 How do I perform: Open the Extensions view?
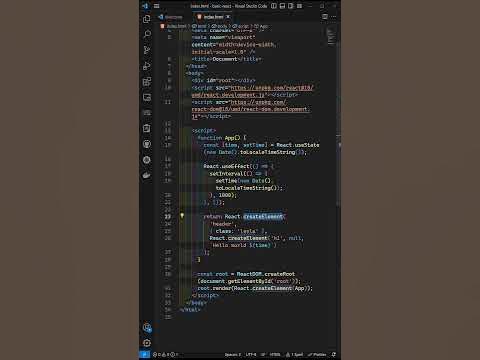click(x=147, y=81)
